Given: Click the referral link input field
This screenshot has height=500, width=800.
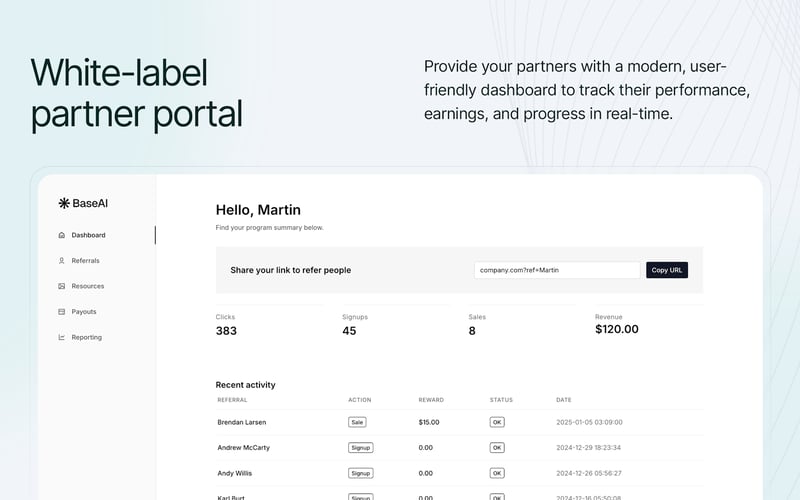Looking at the screenshot, I should (556, 270).
